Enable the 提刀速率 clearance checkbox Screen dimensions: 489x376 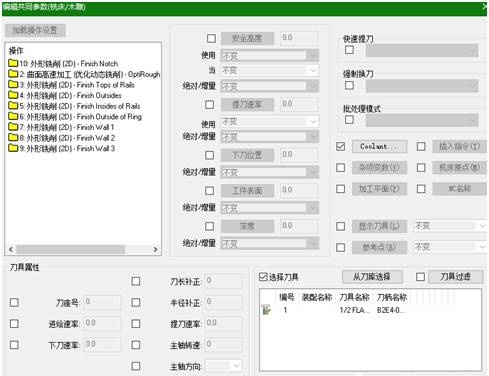pyautogui.click(x=209, y=105)
